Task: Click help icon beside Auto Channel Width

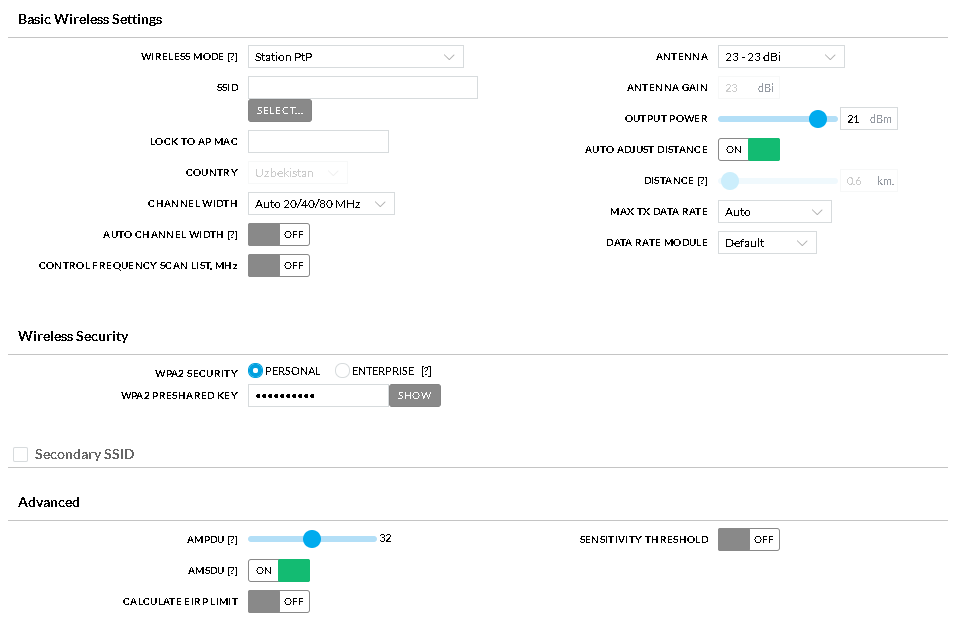Action: point(232,235)
